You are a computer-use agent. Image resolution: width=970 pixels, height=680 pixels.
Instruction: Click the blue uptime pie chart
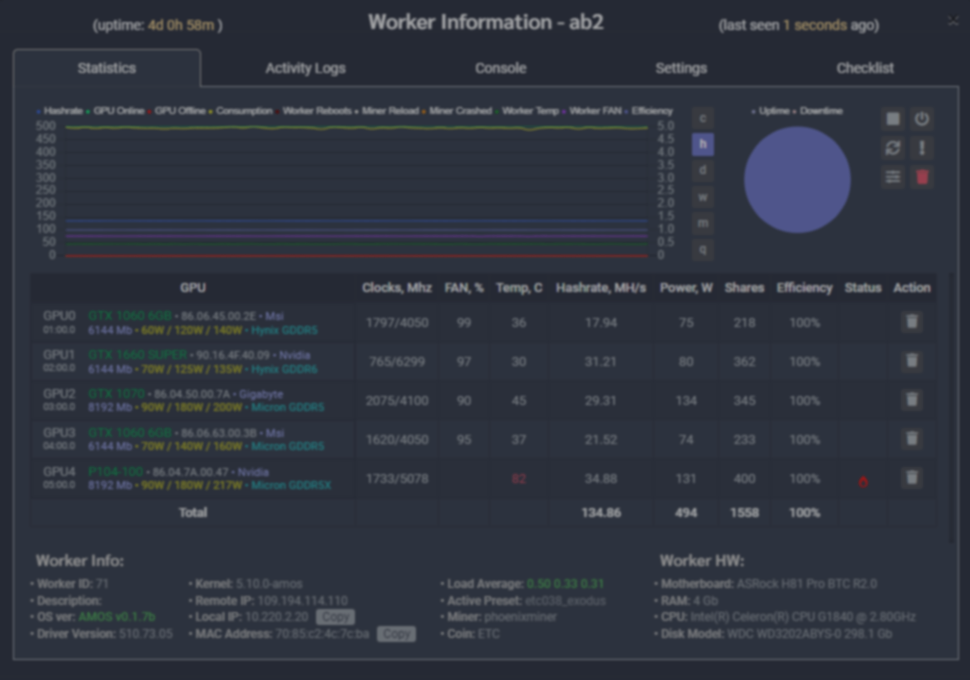click(x=797, y=180)
